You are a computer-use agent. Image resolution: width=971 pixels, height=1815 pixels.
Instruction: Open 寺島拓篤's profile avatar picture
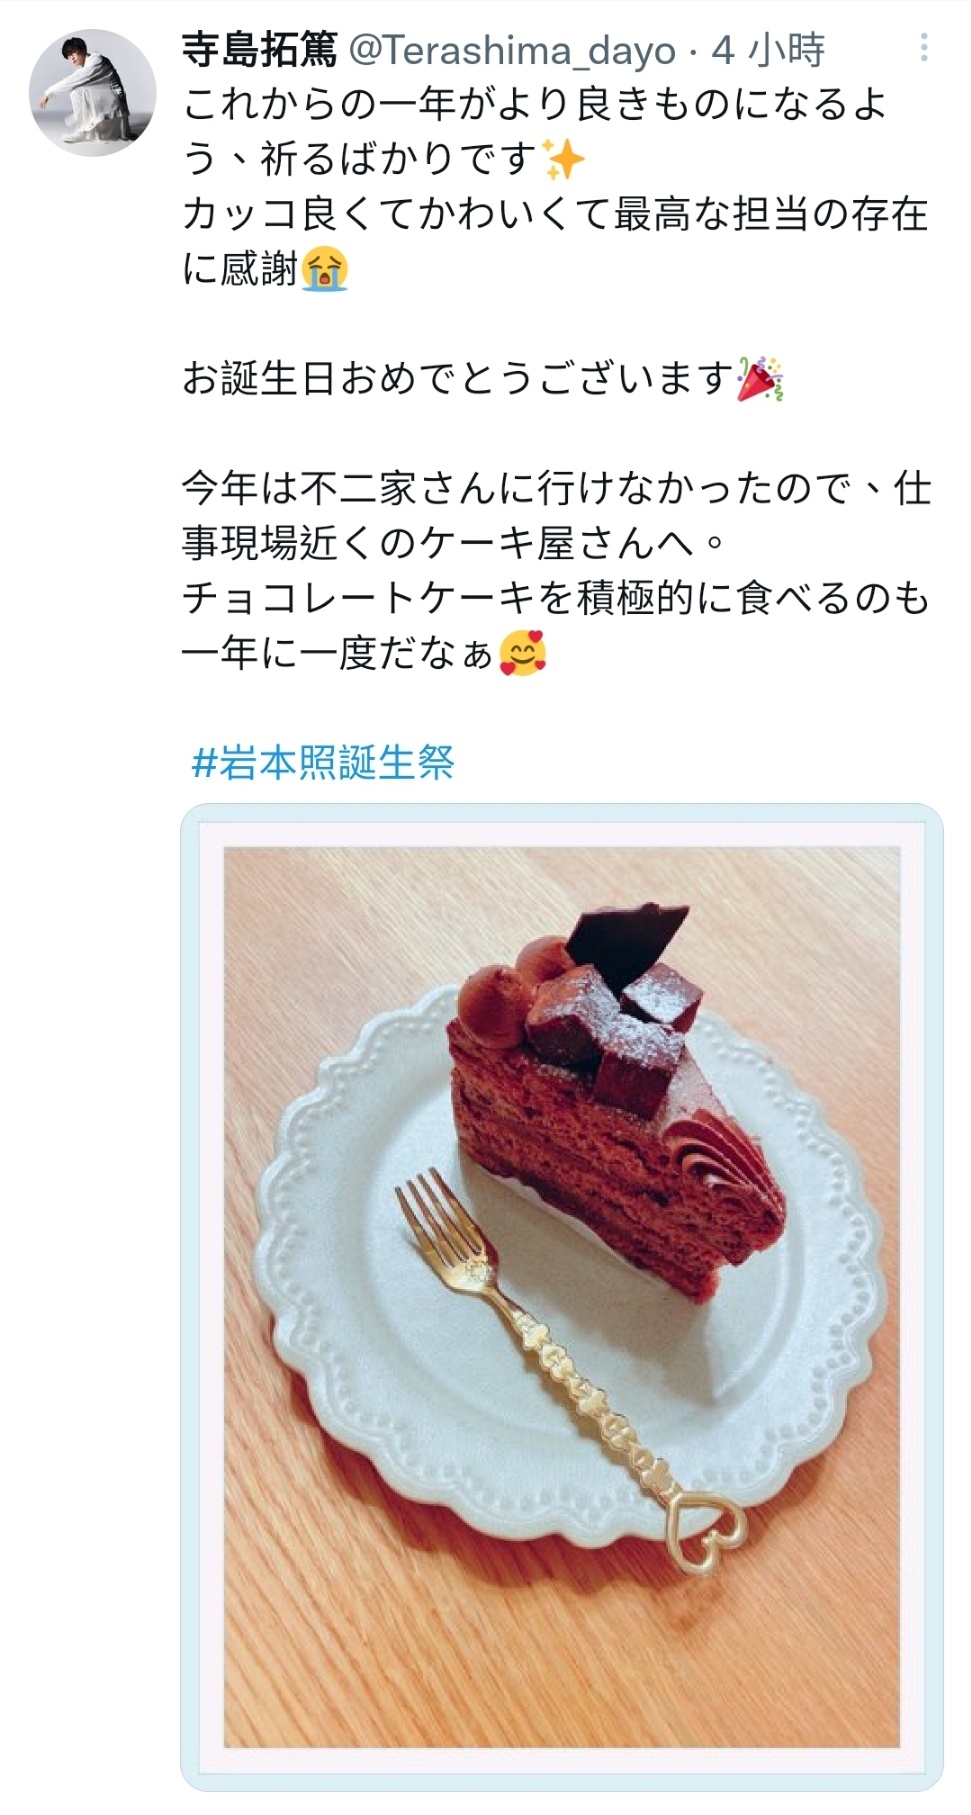pos(92,92)
